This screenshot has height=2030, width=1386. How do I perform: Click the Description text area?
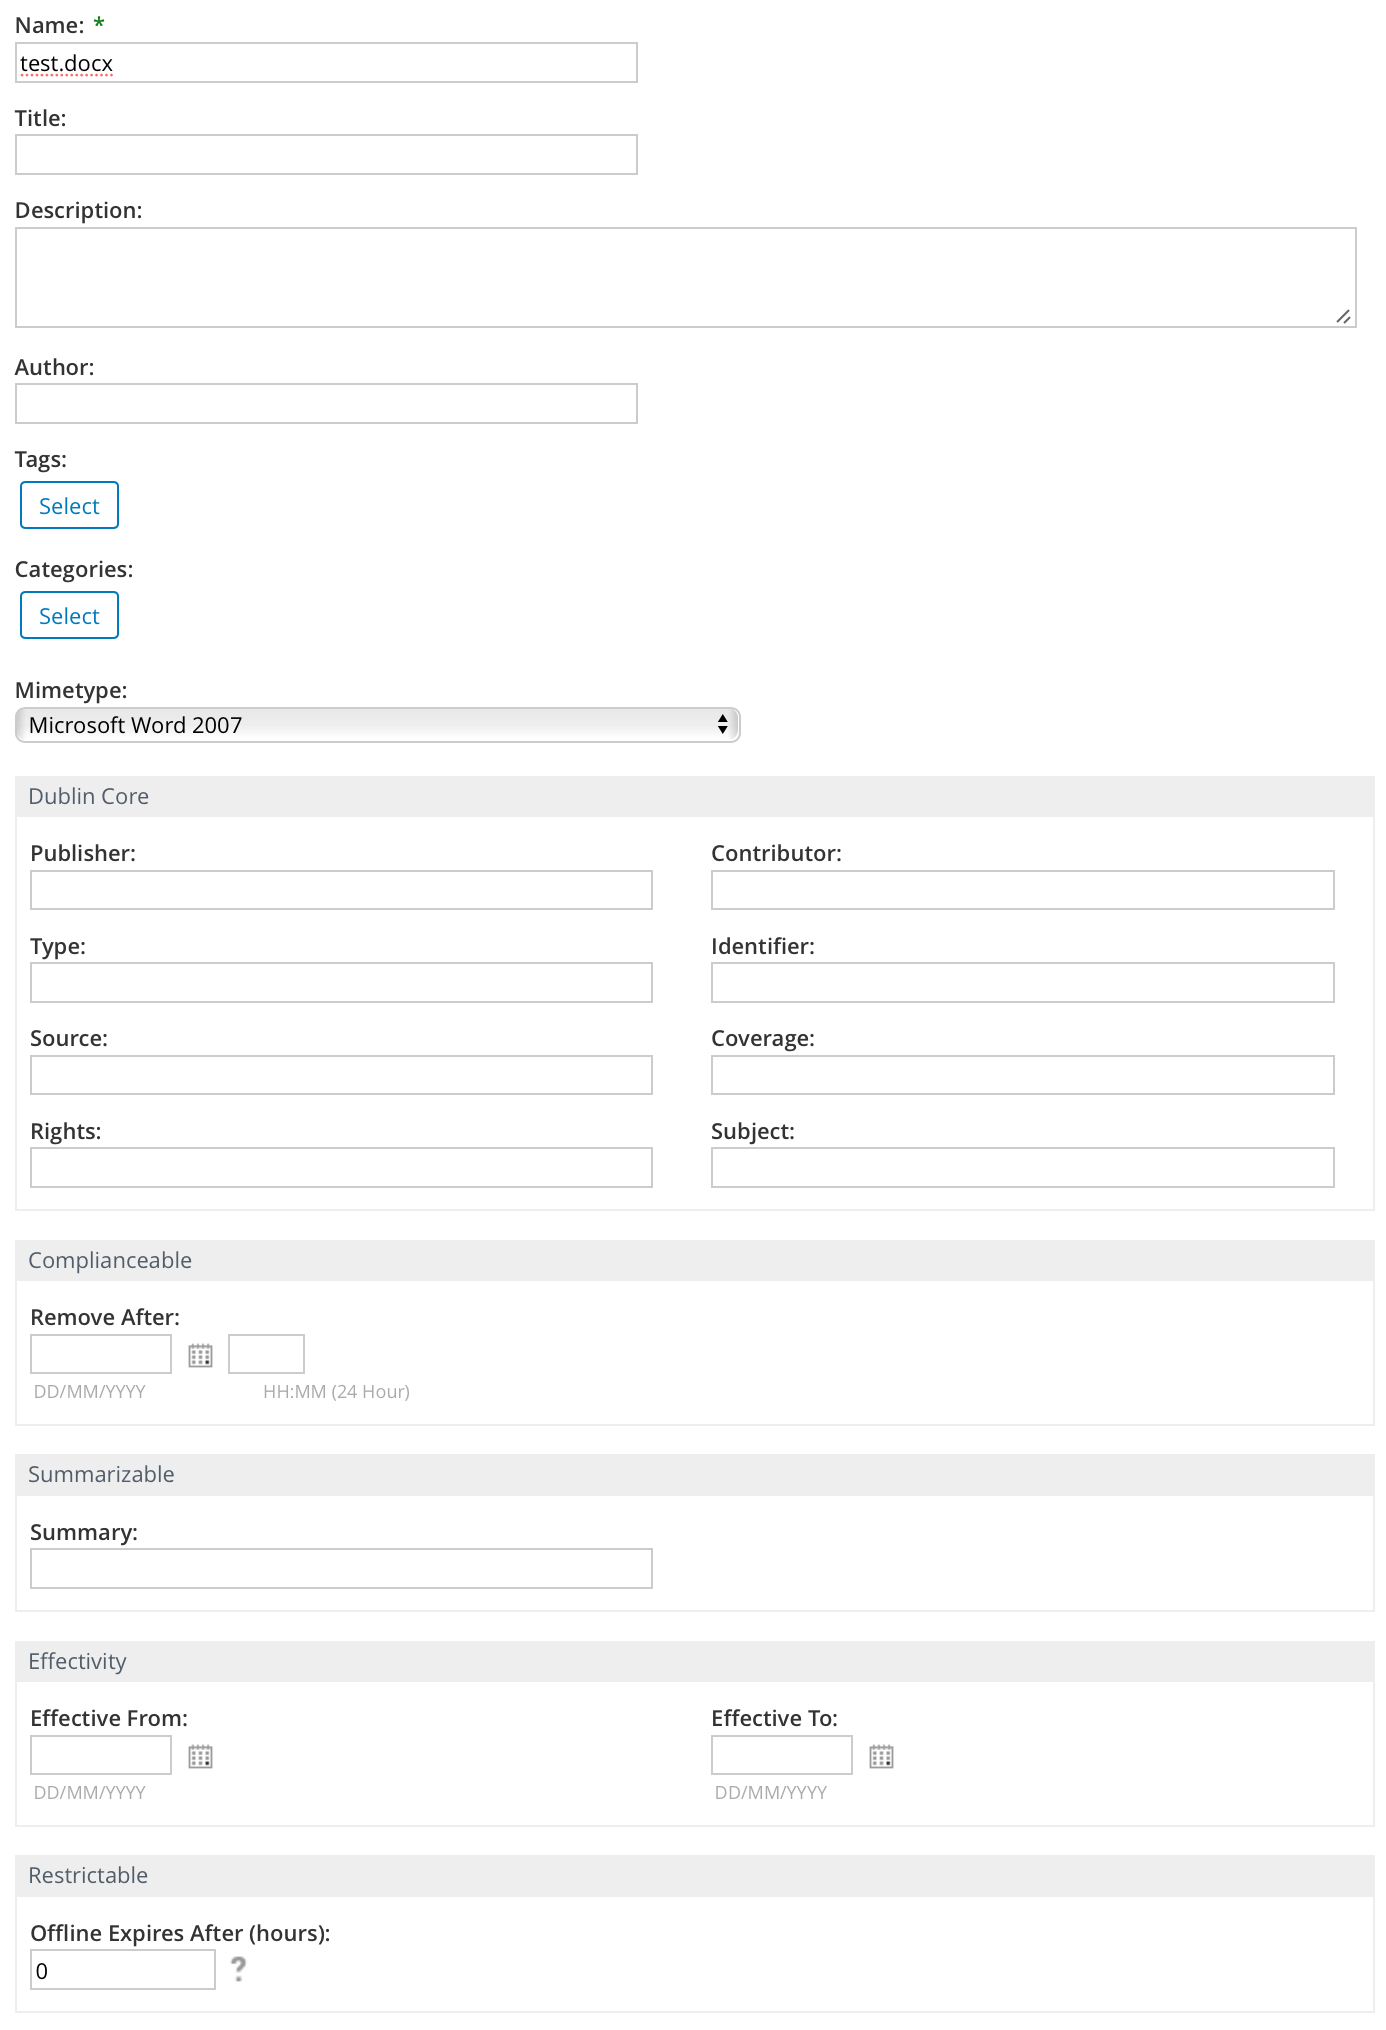pos(686,277)
